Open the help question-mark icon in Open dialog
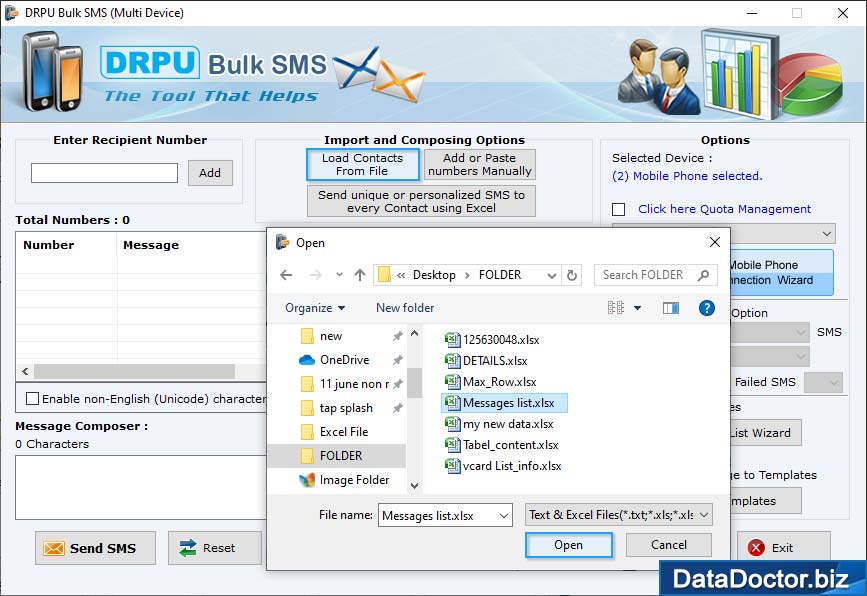 707,308
